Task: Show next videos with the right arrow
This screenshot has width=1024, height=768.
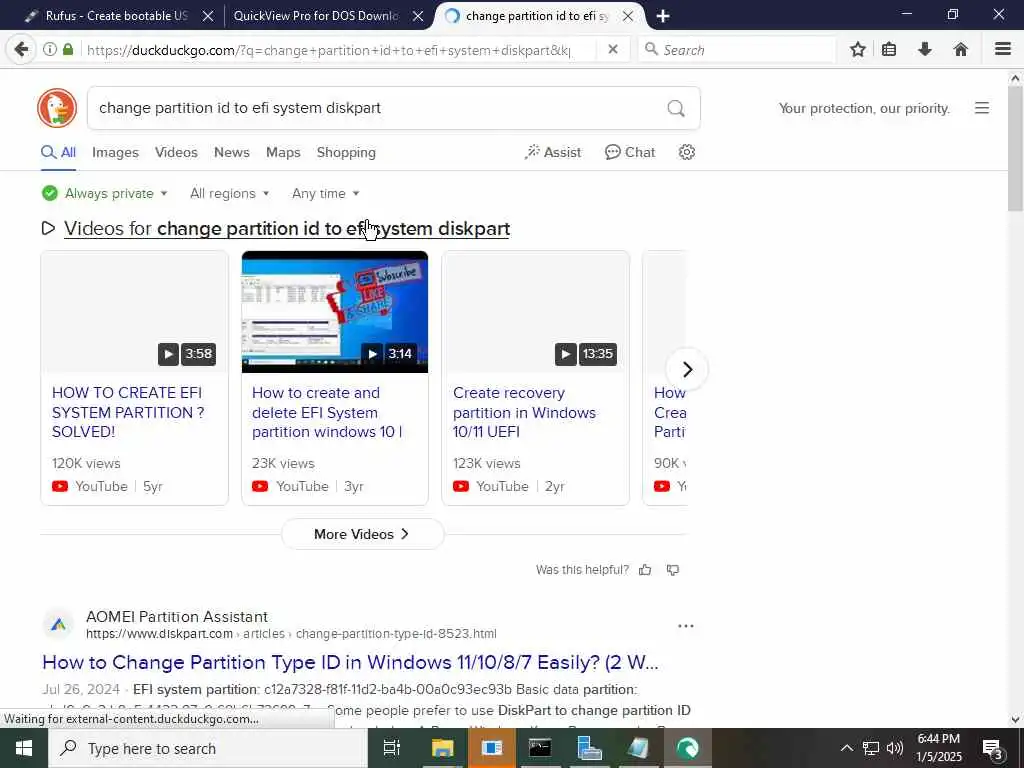Action: (x=687, y=370)
